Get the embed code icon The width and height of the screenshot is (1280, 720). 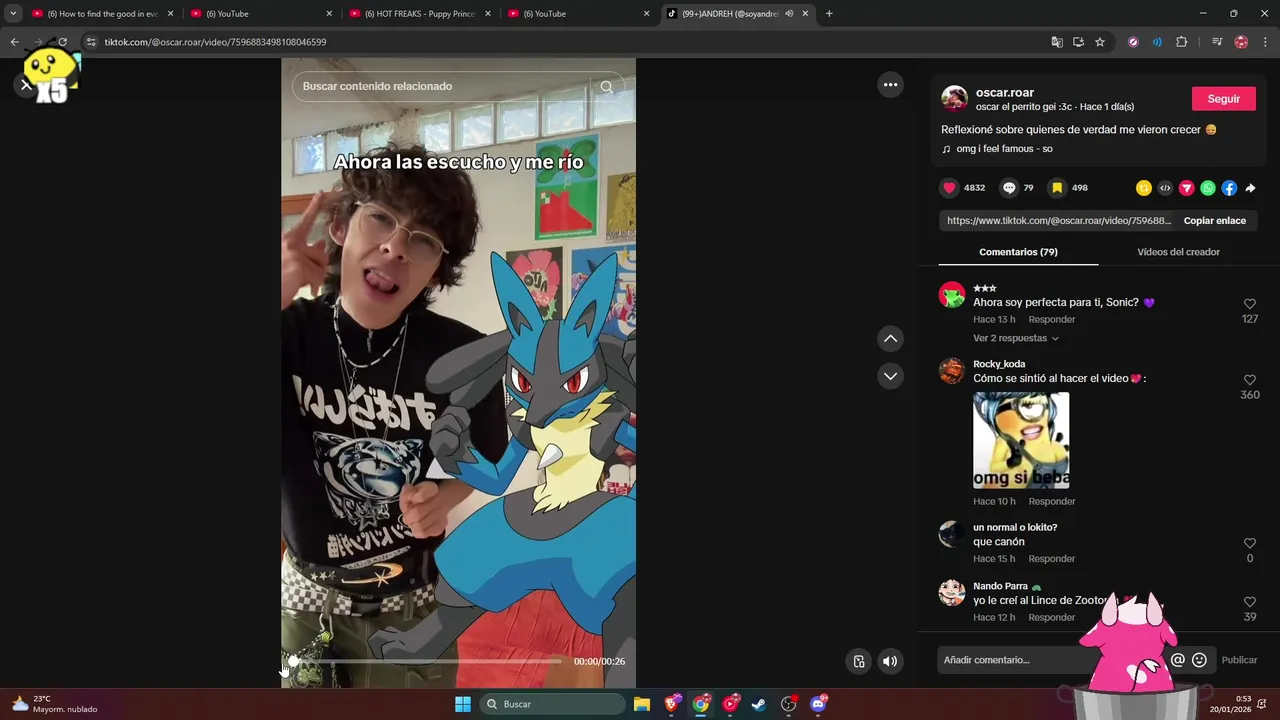[1165, 188]
